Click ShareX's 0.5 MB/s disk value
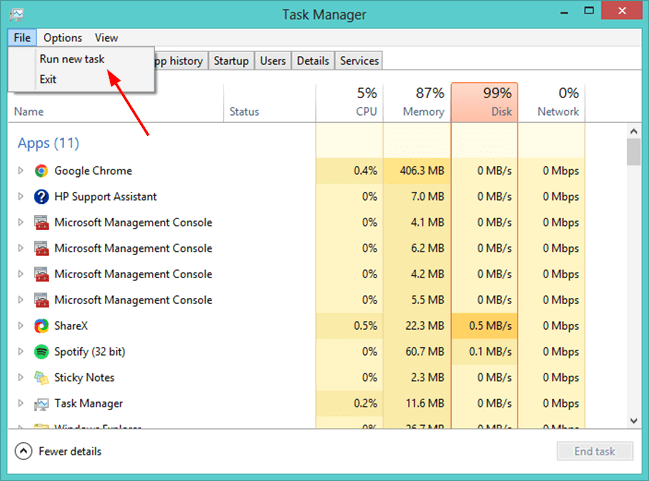The width and height of the screenshot is (649, 481). (490, 326)
